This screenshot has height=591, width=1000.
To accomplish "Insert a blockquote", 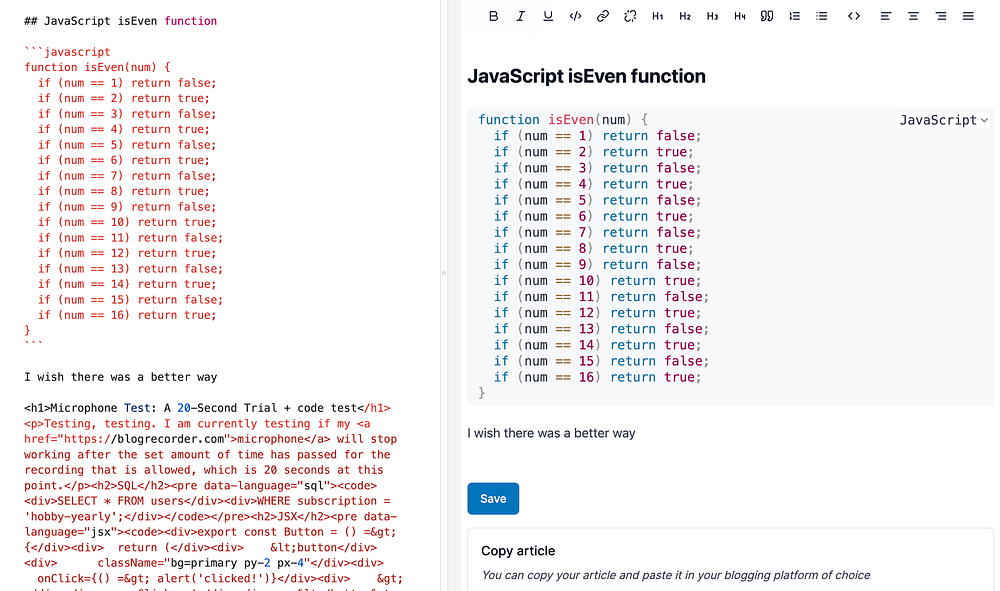I will 767,16.
